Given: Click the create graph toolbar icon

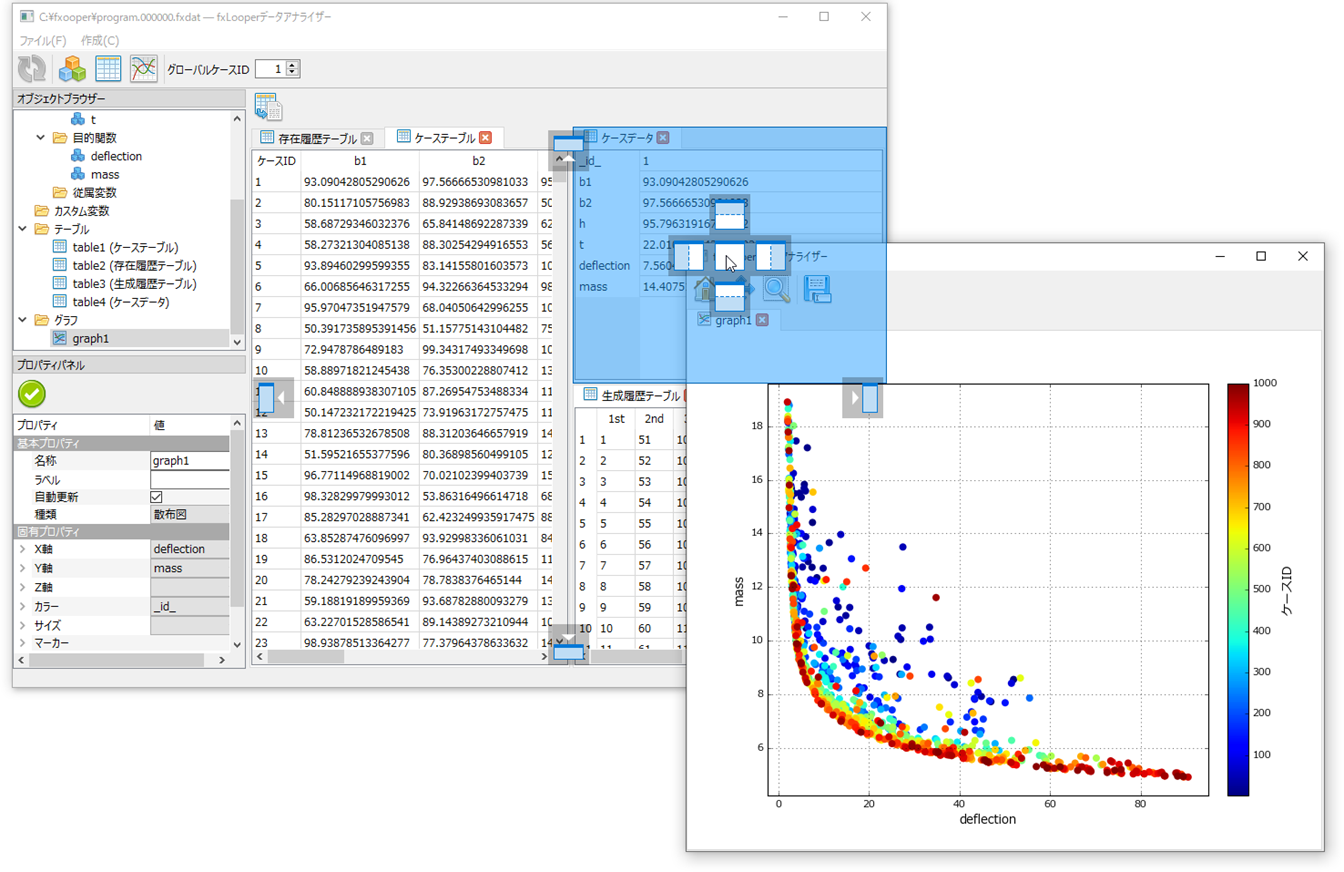Looking at the screenshot, I should [144, 68].
